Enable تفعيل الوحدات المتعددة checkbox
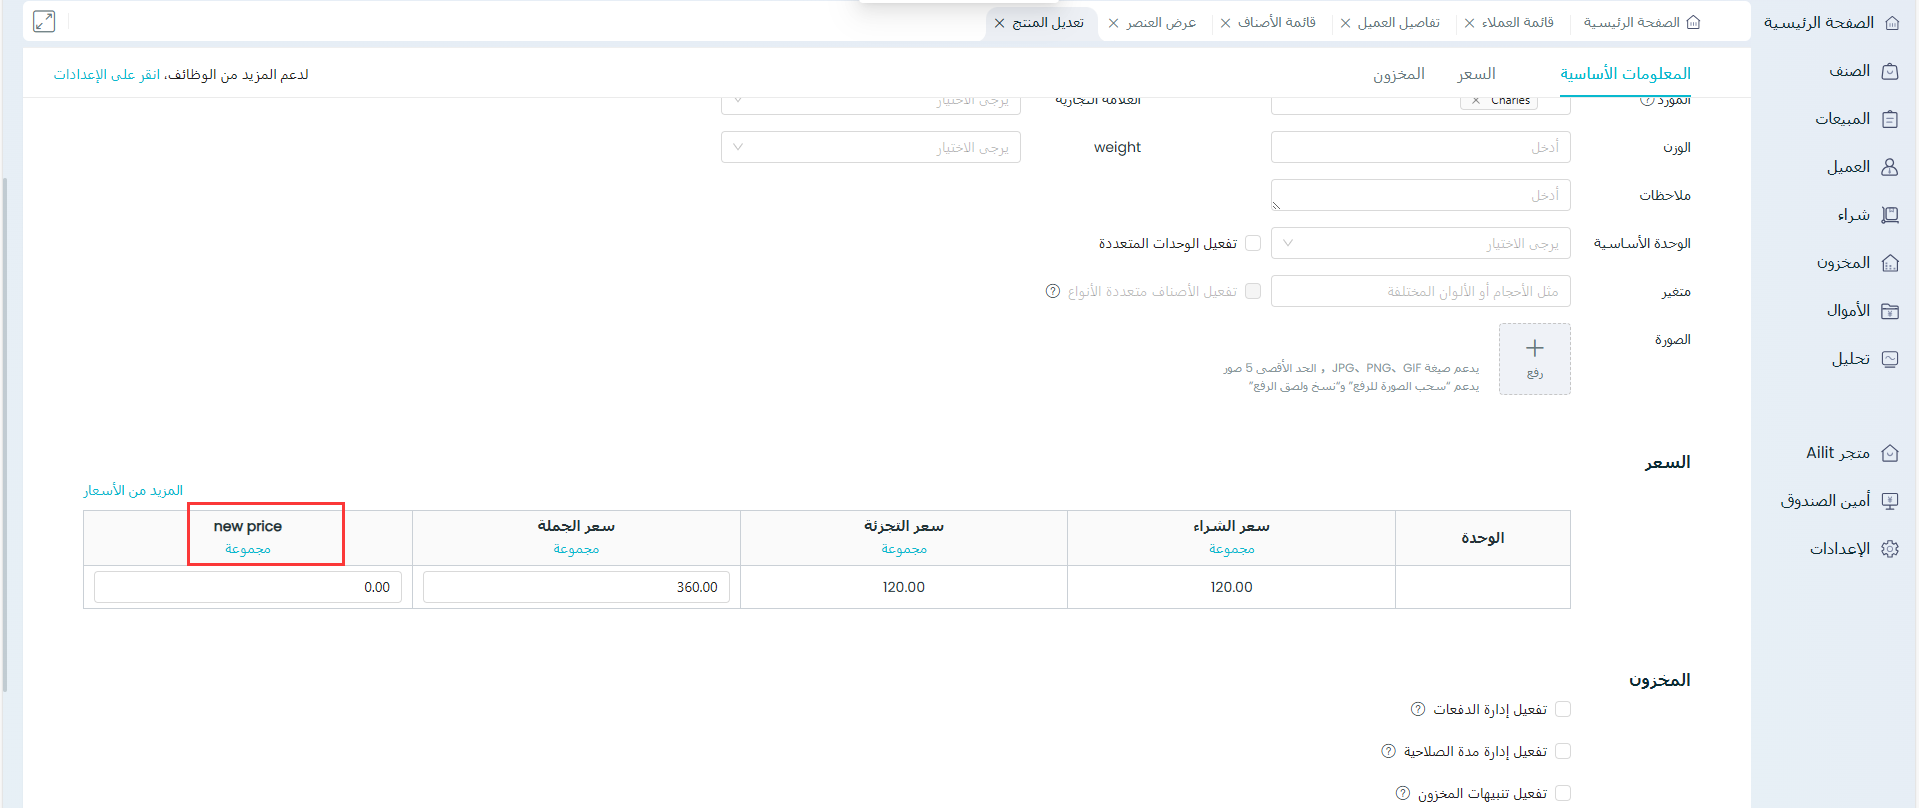1919x808 pixels. 1252,243
